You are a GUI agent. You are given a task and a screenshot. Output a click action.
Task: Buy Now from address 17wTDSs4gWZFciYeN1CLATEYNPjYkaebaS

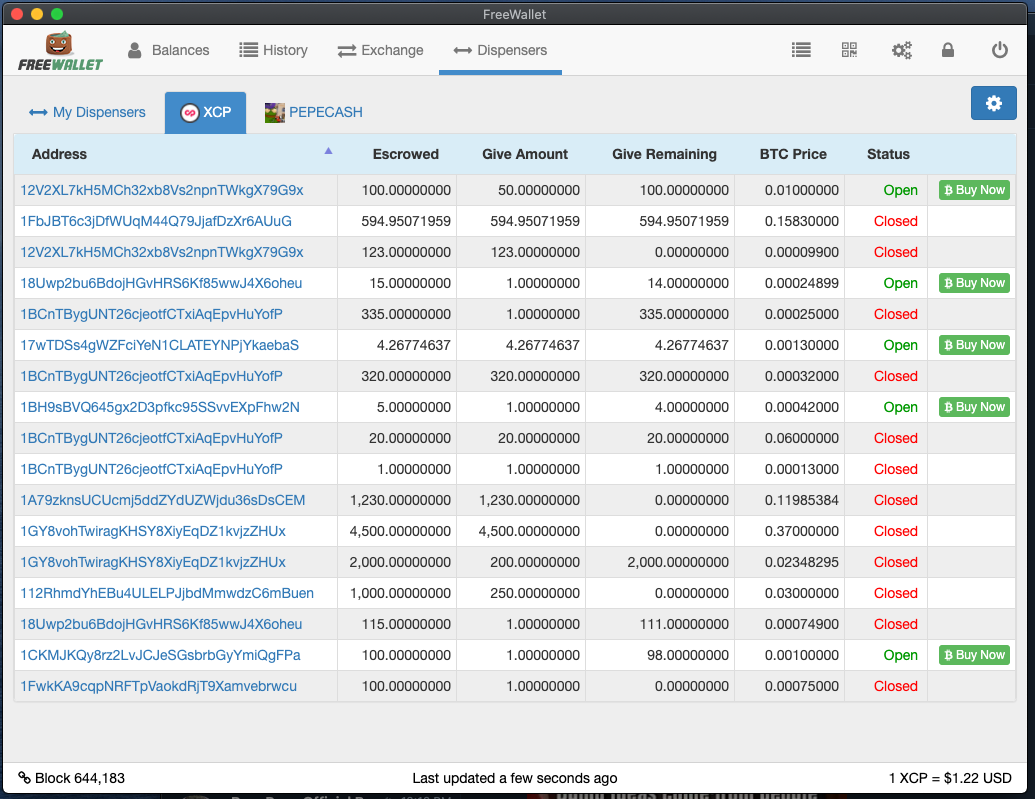974,345
